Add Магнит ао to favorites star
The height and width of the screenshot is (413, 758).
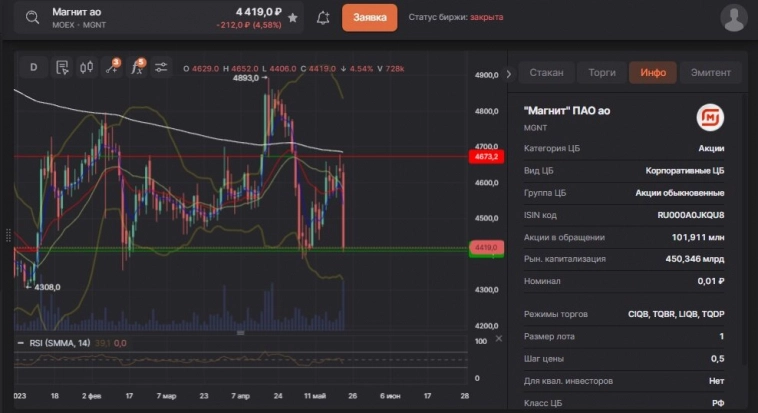292,18
